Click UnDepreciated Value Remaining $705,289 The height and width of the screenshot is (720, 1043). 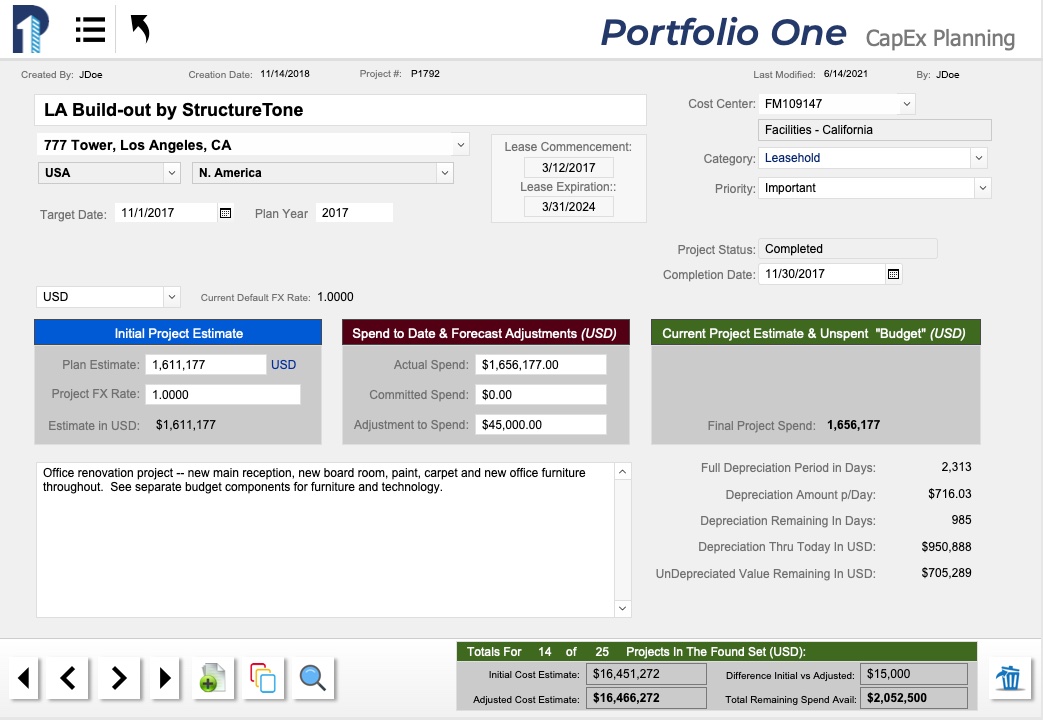[946, 573]
